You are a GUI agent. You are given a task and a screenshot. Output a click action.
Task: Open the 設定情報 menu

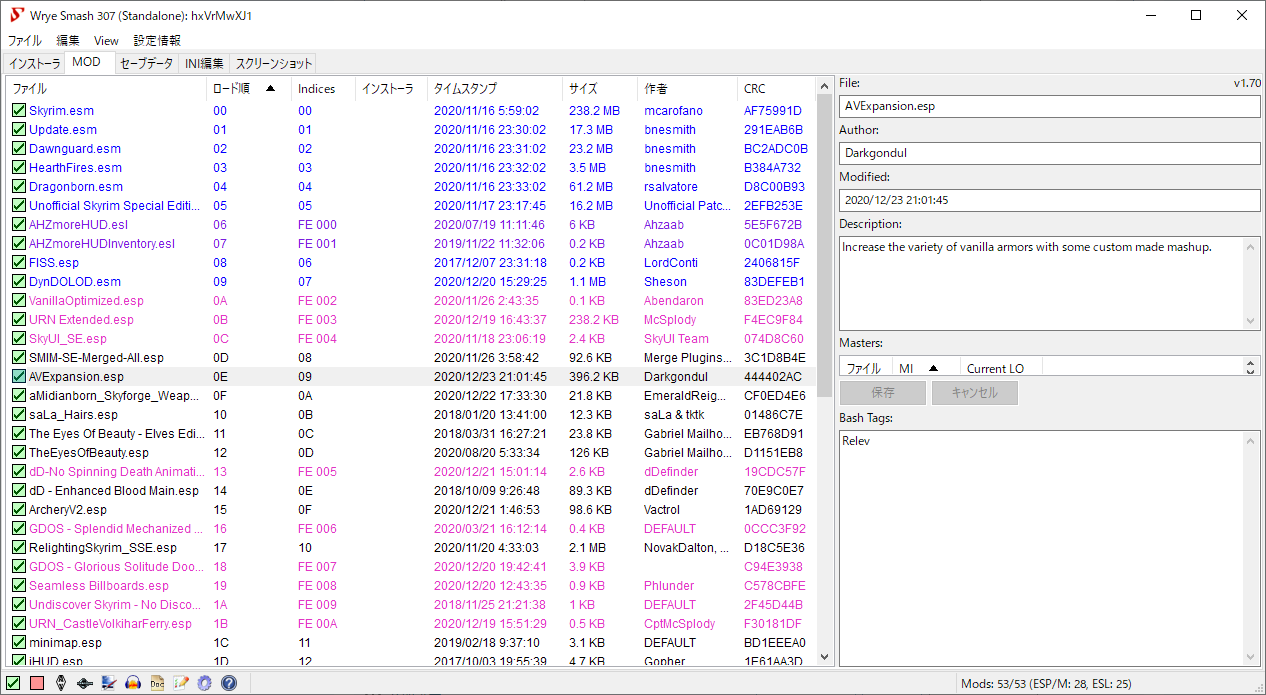(157, 41)
